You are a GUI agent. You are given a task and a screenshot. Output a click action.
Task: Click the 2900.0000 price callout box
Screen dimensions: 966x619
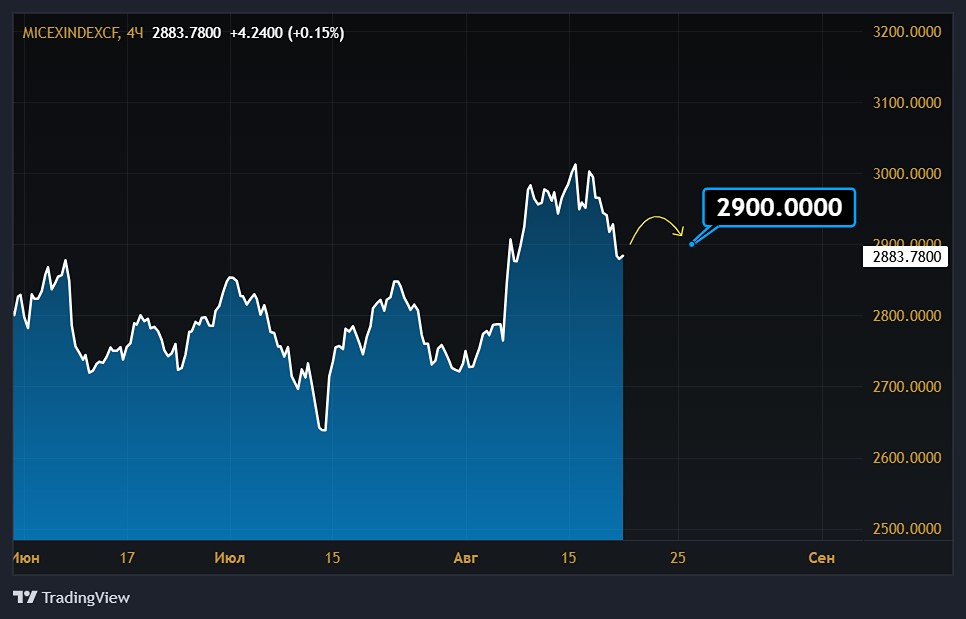780,208
